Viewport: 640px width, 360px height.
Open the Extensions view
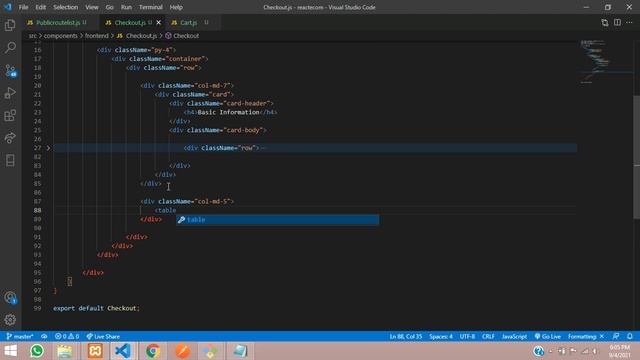(10, 116)
